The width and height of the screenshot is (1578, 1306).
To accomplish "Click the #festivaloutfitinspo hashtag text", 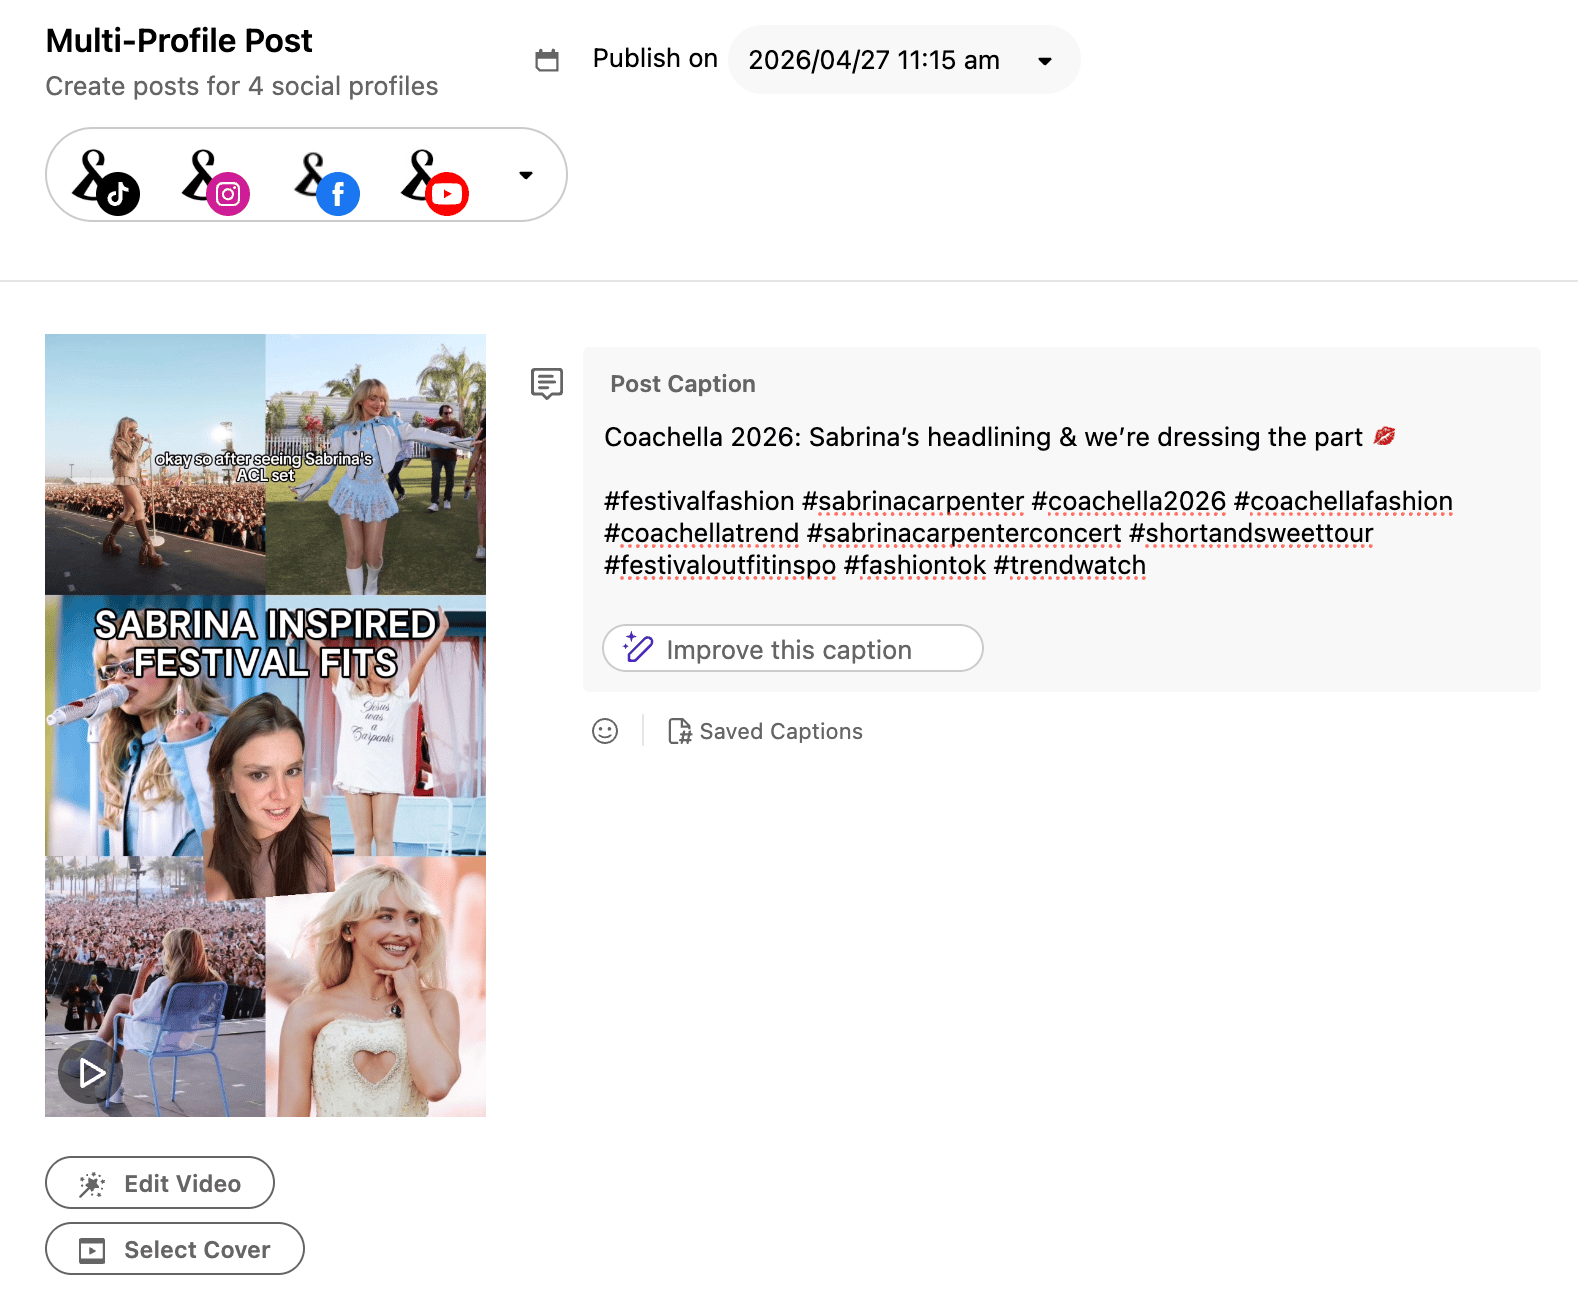I will coord(720,565).
